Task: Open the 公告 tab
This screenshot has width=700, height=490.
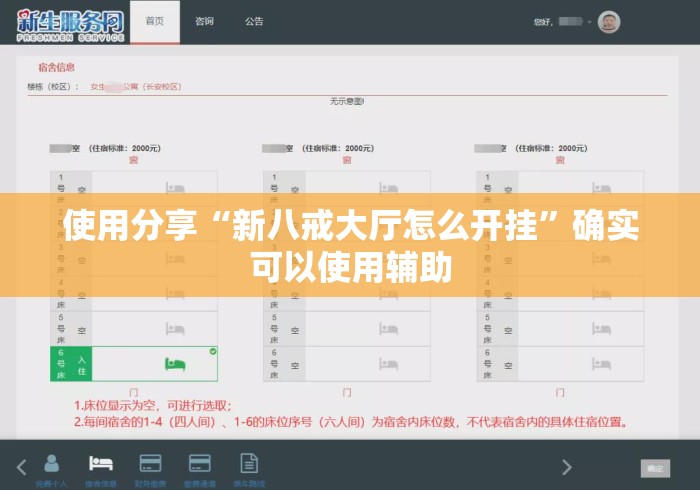Action: [x=254, y=21]
